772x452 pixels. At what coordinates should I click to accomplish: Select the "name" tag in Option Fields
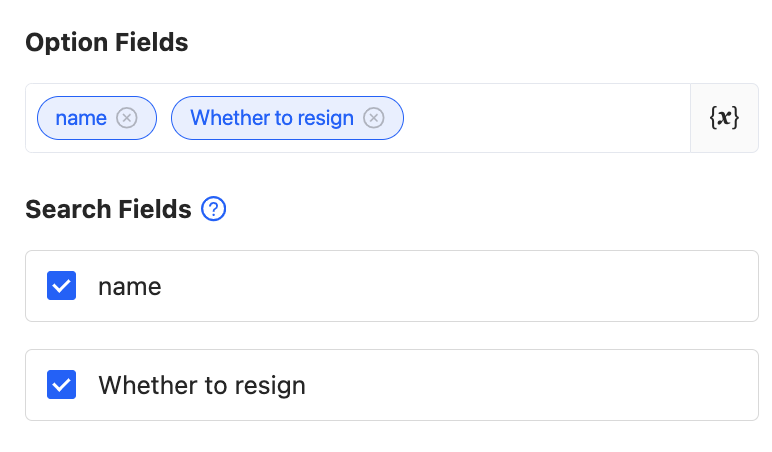click(81, 118)
